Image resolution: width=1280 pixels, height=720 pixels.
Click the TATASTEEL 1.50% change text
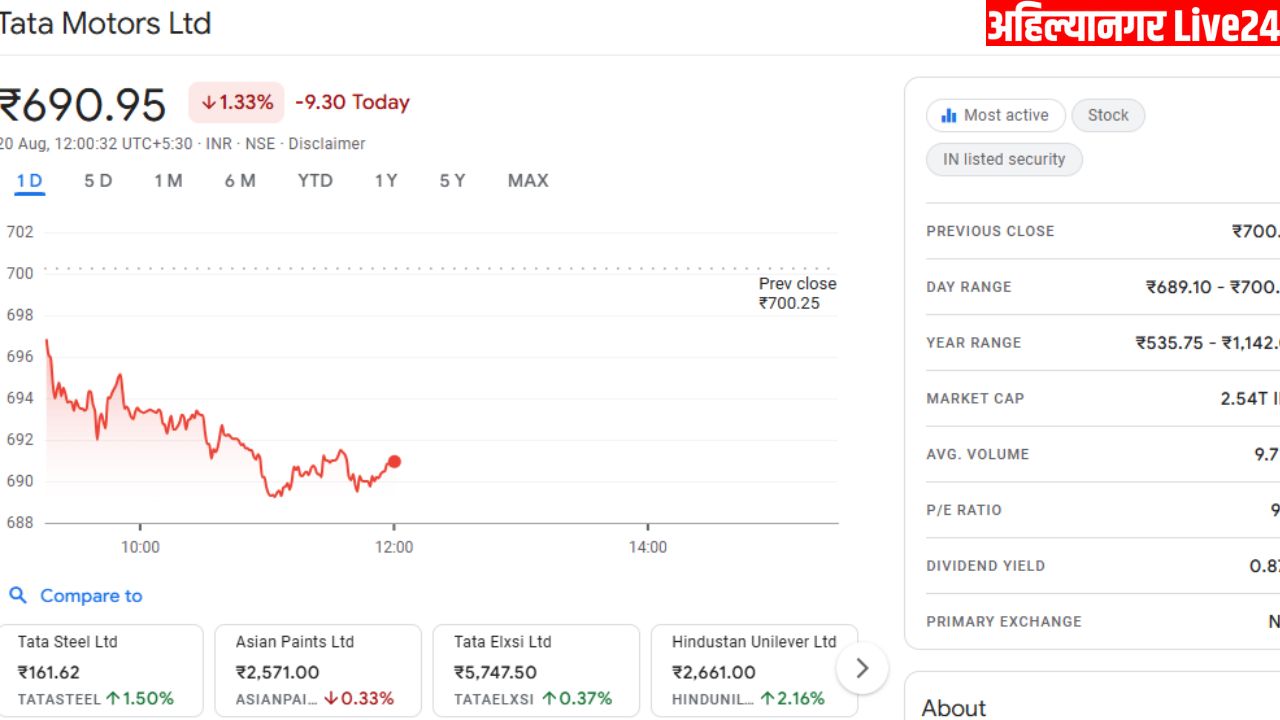click(x=95, y=698)
